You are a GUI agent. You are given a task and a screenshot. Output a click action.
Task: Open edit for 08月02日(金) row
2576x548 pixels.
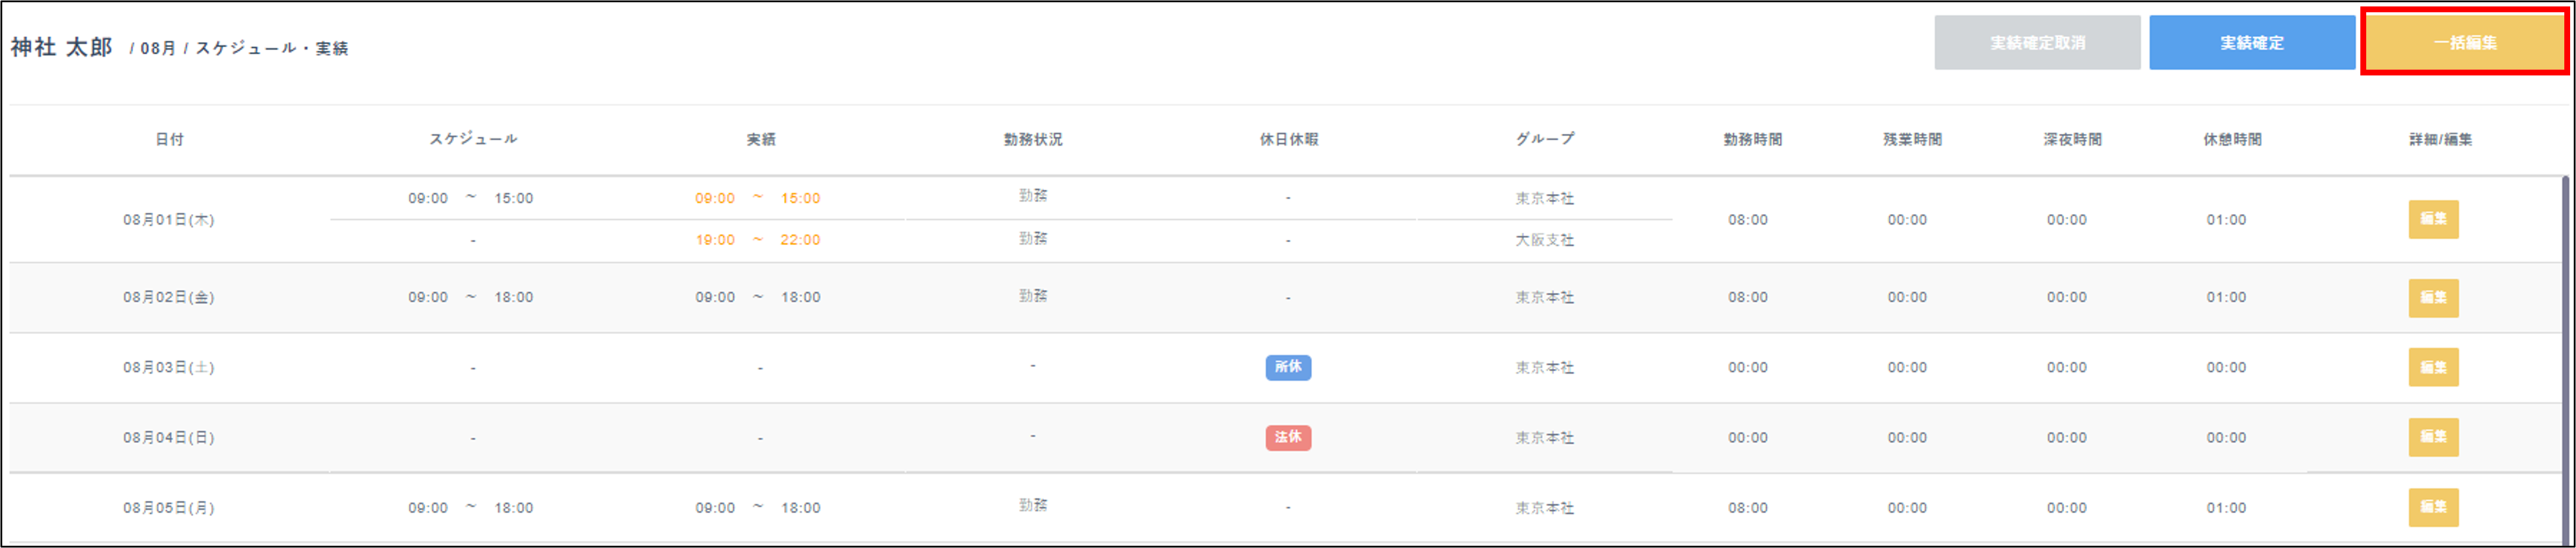pos(2432,297)
